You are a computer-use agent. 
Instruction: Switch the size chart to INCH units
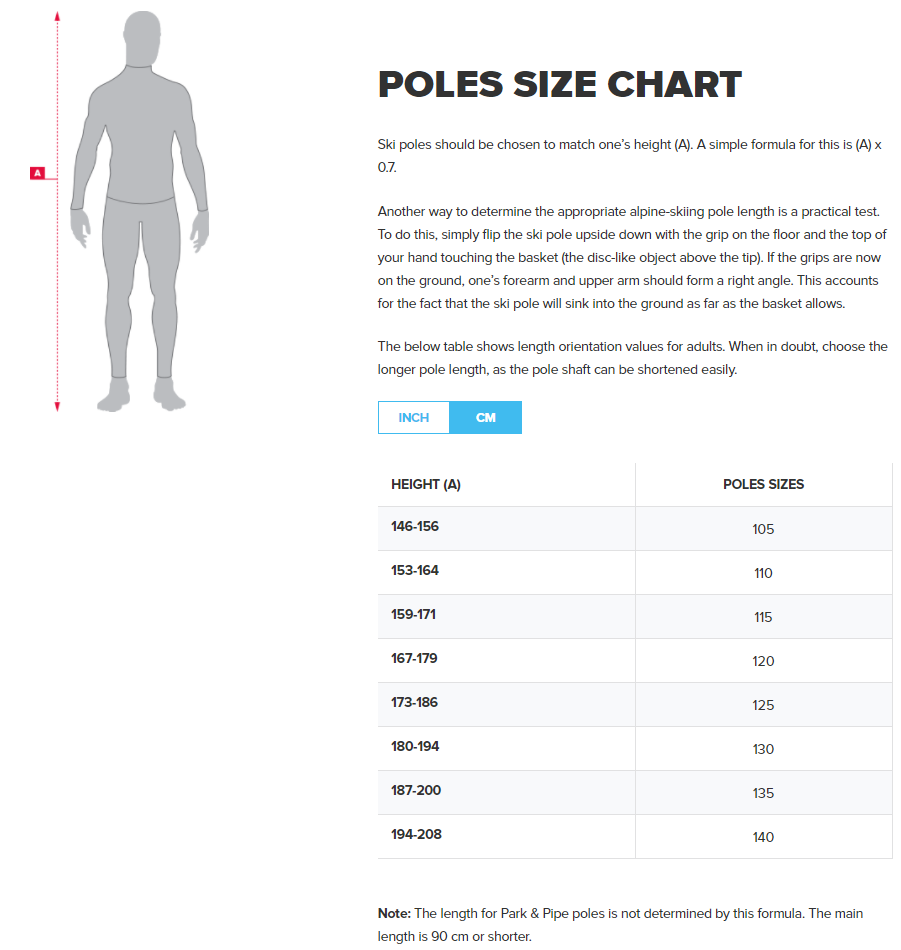pos(414,418)
